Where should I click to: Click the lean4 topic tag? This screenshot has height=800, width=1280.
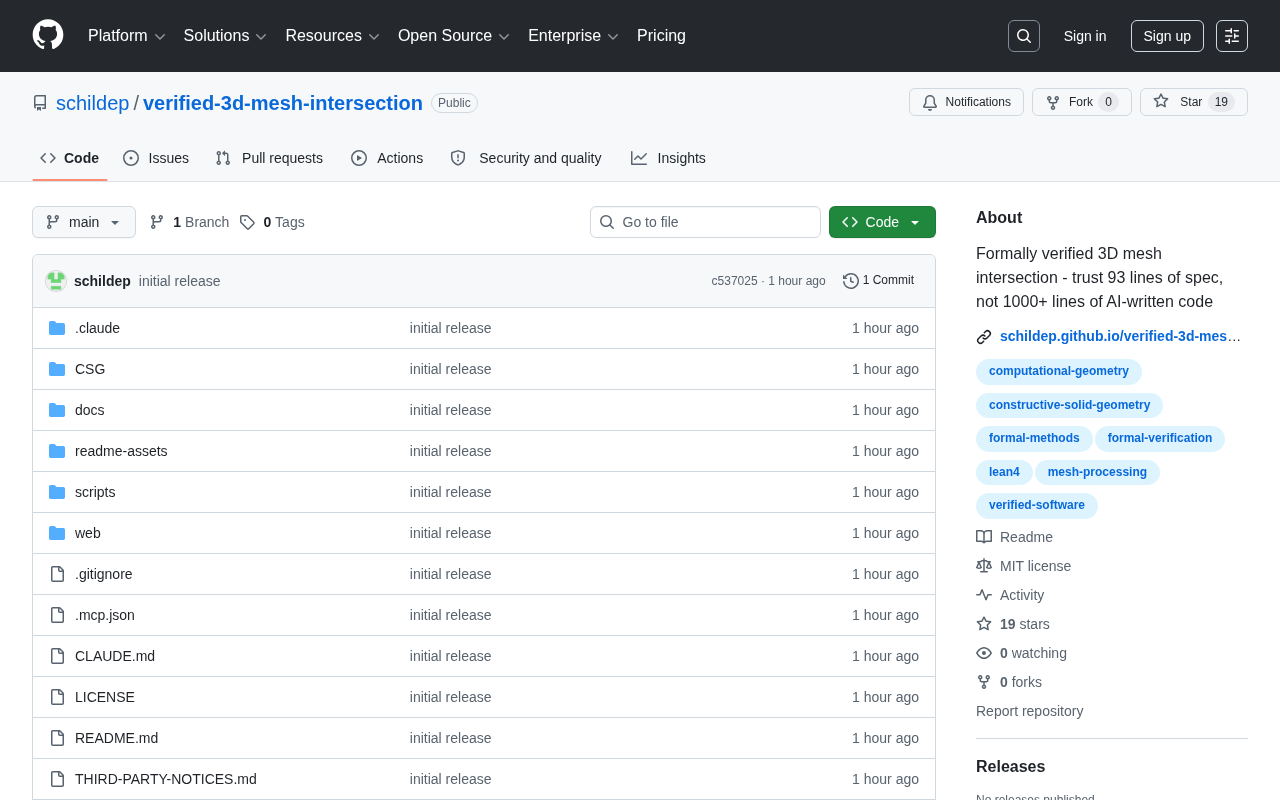click(x=1004, y=473)
